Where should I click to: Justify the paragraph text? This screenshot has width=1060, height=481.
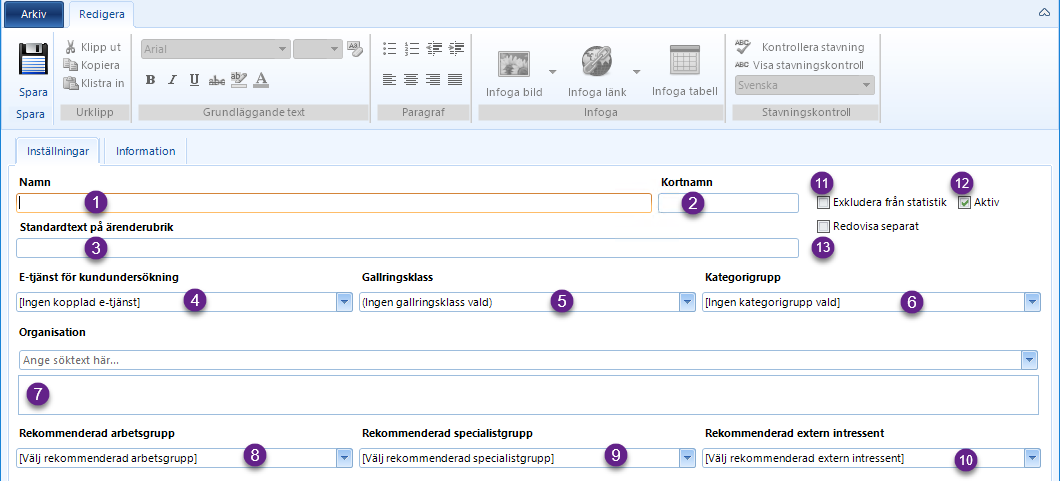[455, 80]
